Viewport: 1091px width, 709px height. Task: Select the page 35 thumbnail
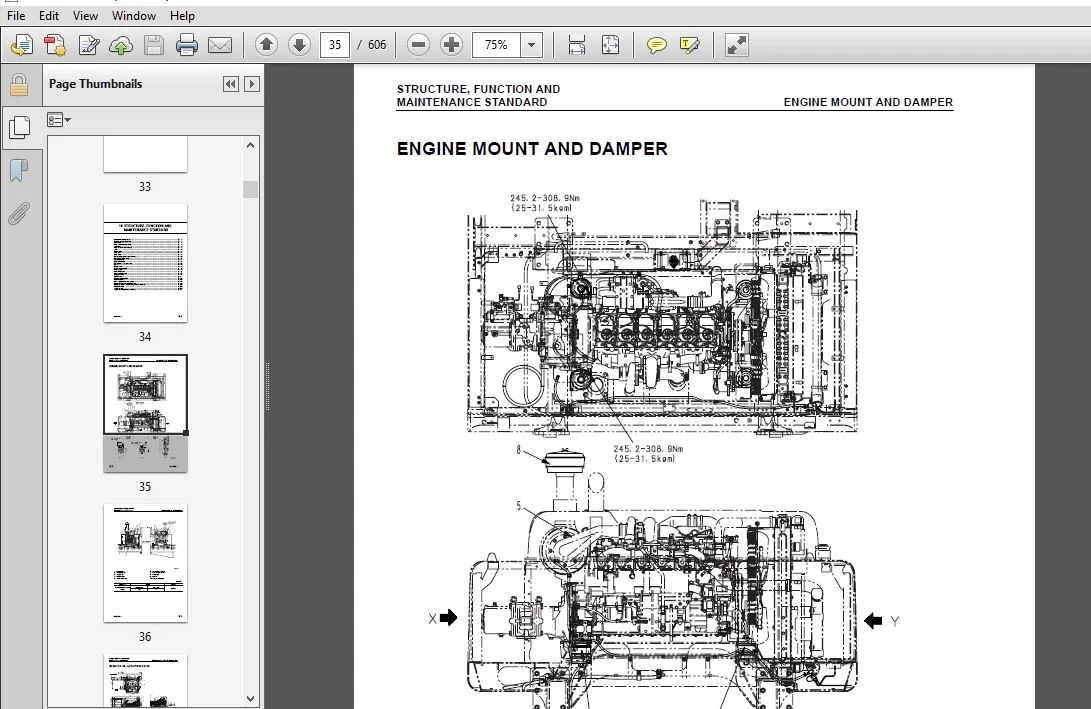pos(145,413)
